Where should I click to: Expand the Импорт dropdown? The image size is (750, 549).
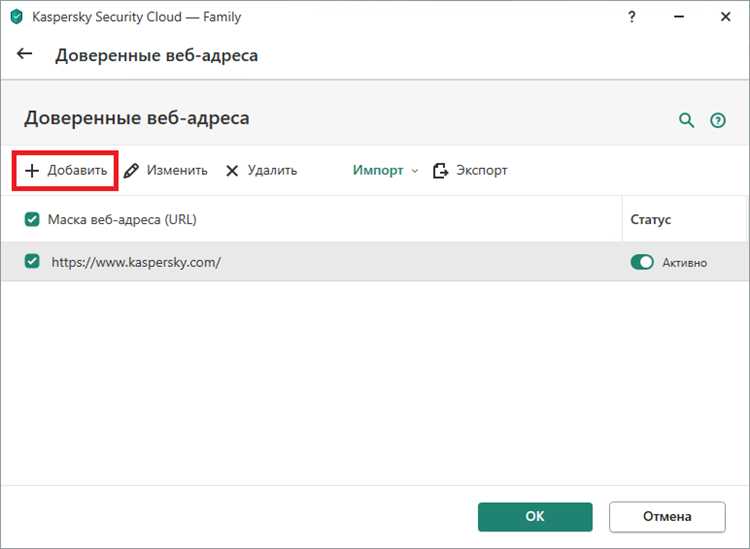(385, 170)
